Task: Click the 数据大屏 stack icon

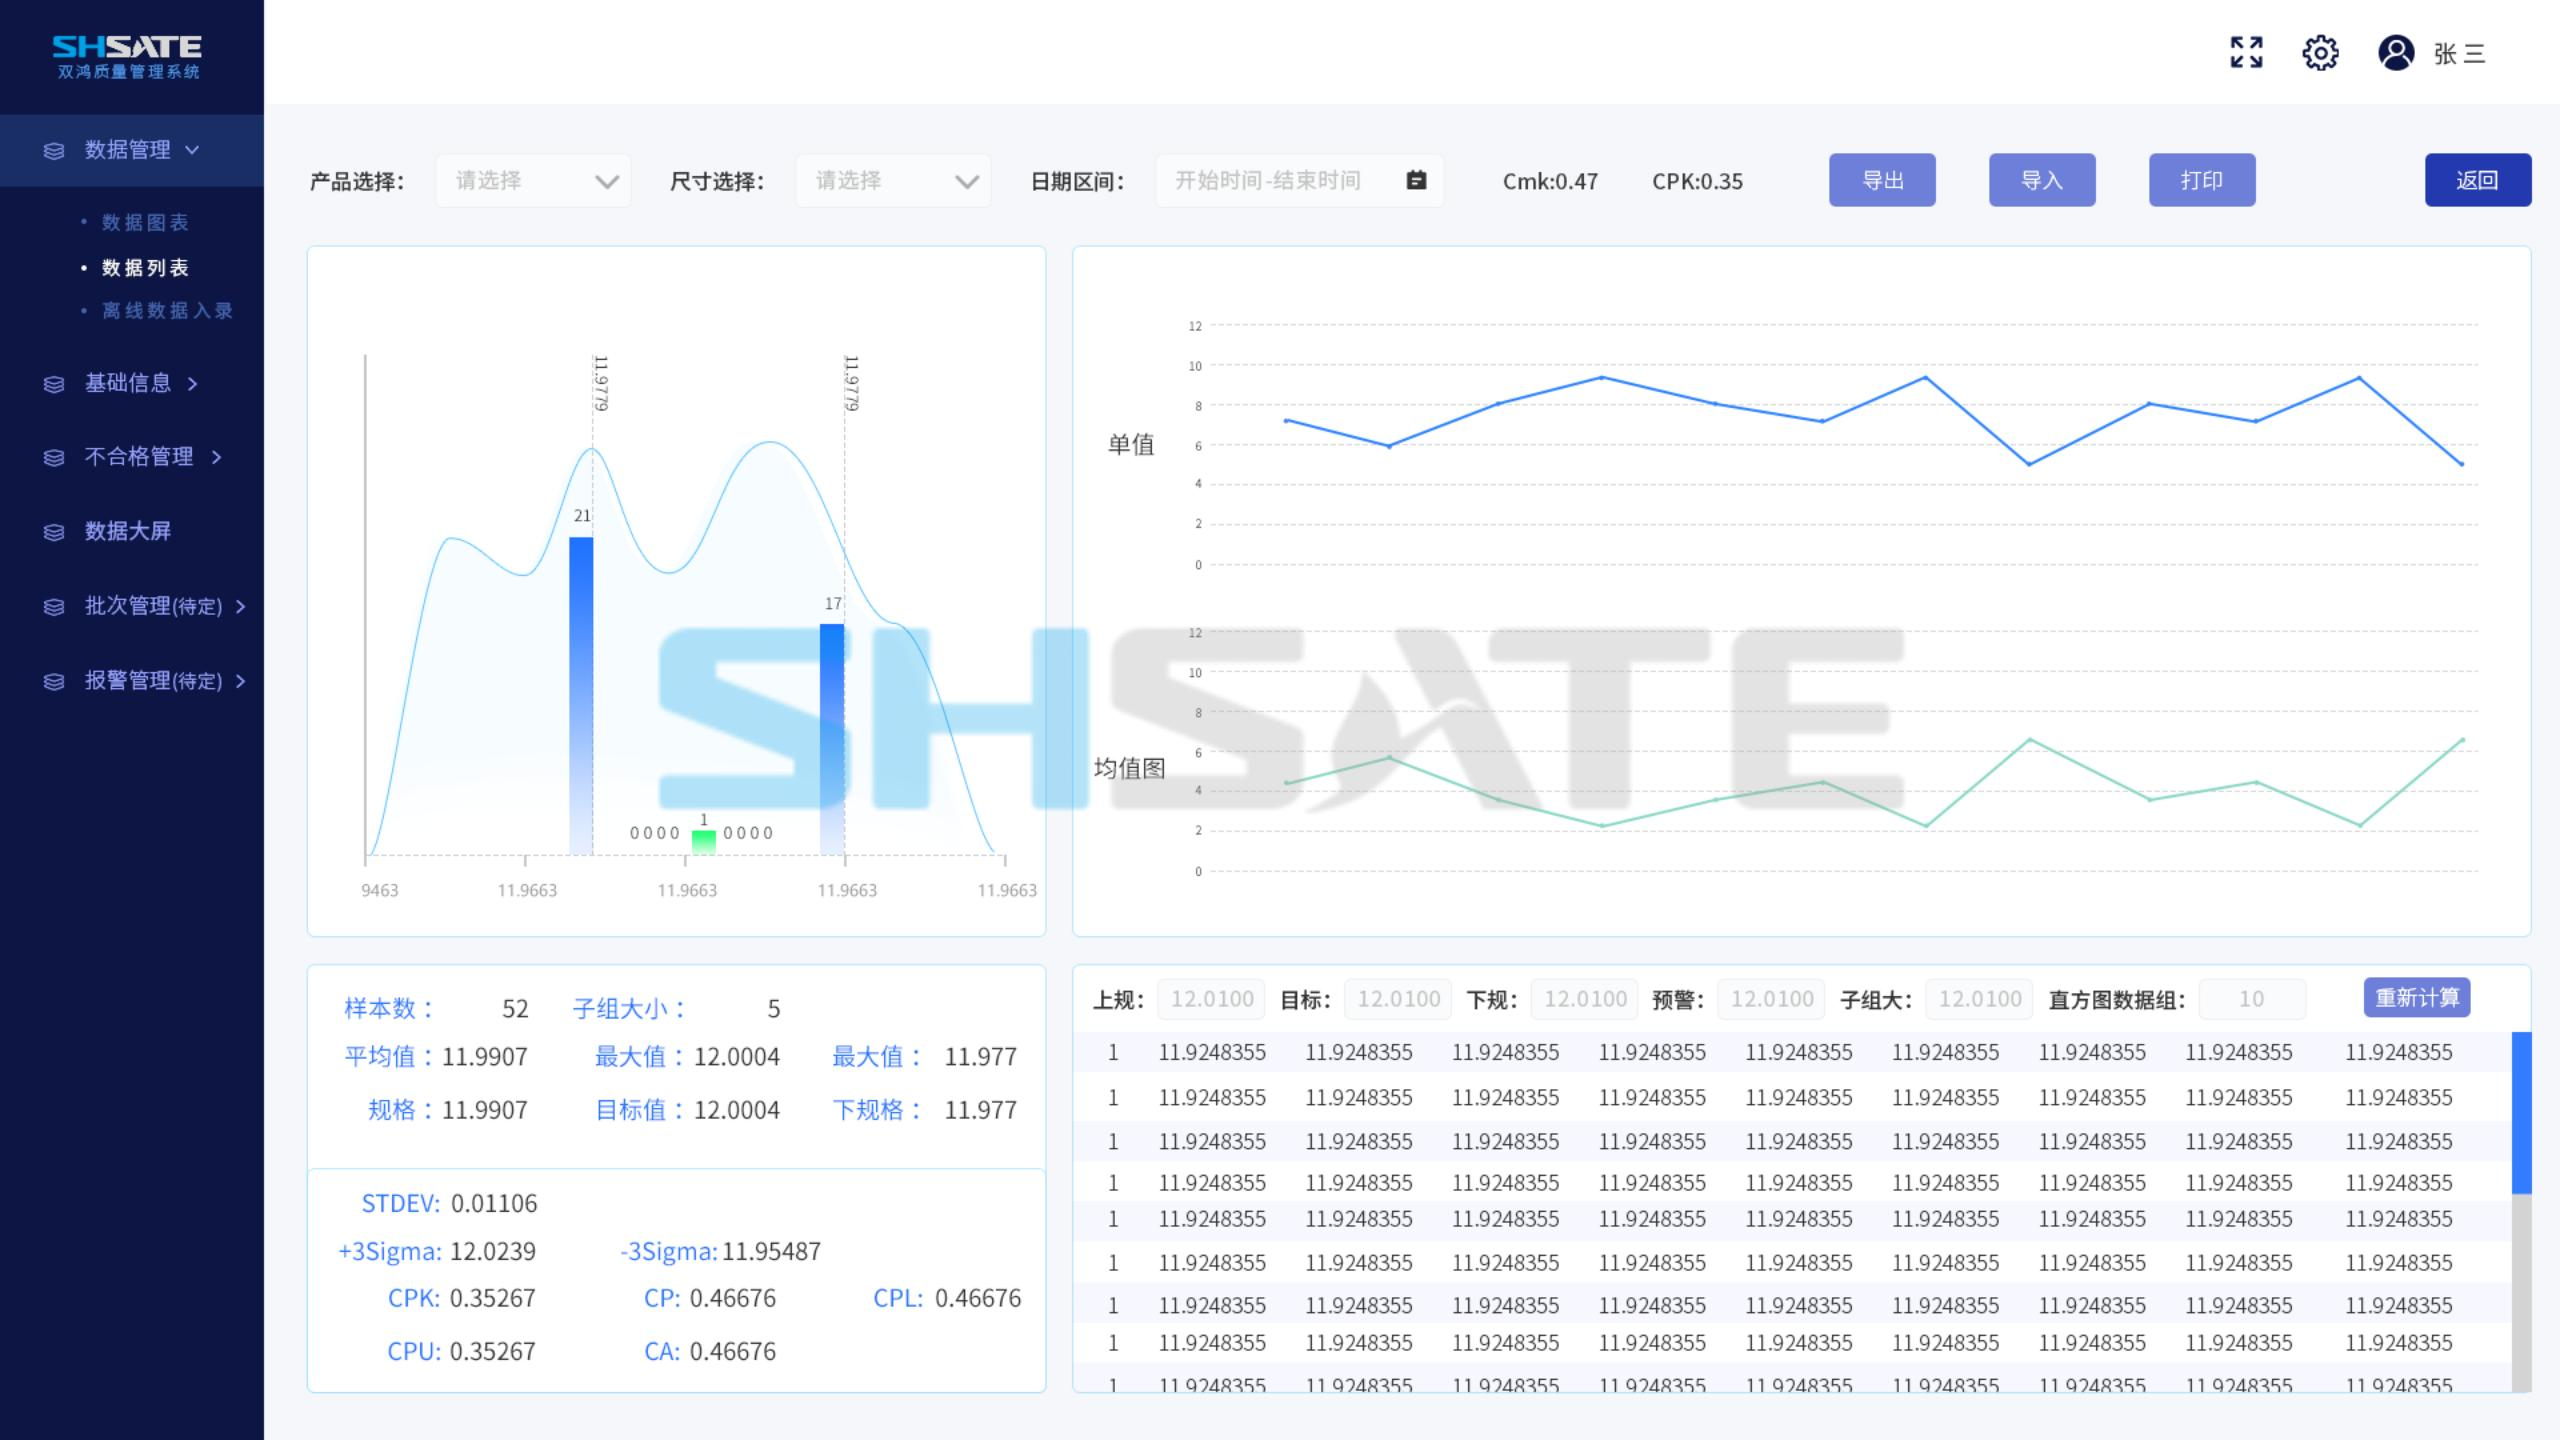Action: click(x=54, y=532)
